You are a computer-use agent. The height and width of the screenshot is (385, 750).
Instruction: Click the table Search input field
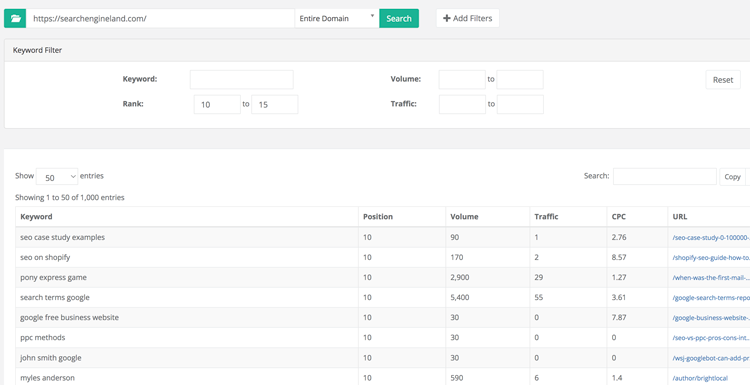[x=665, y=176]
